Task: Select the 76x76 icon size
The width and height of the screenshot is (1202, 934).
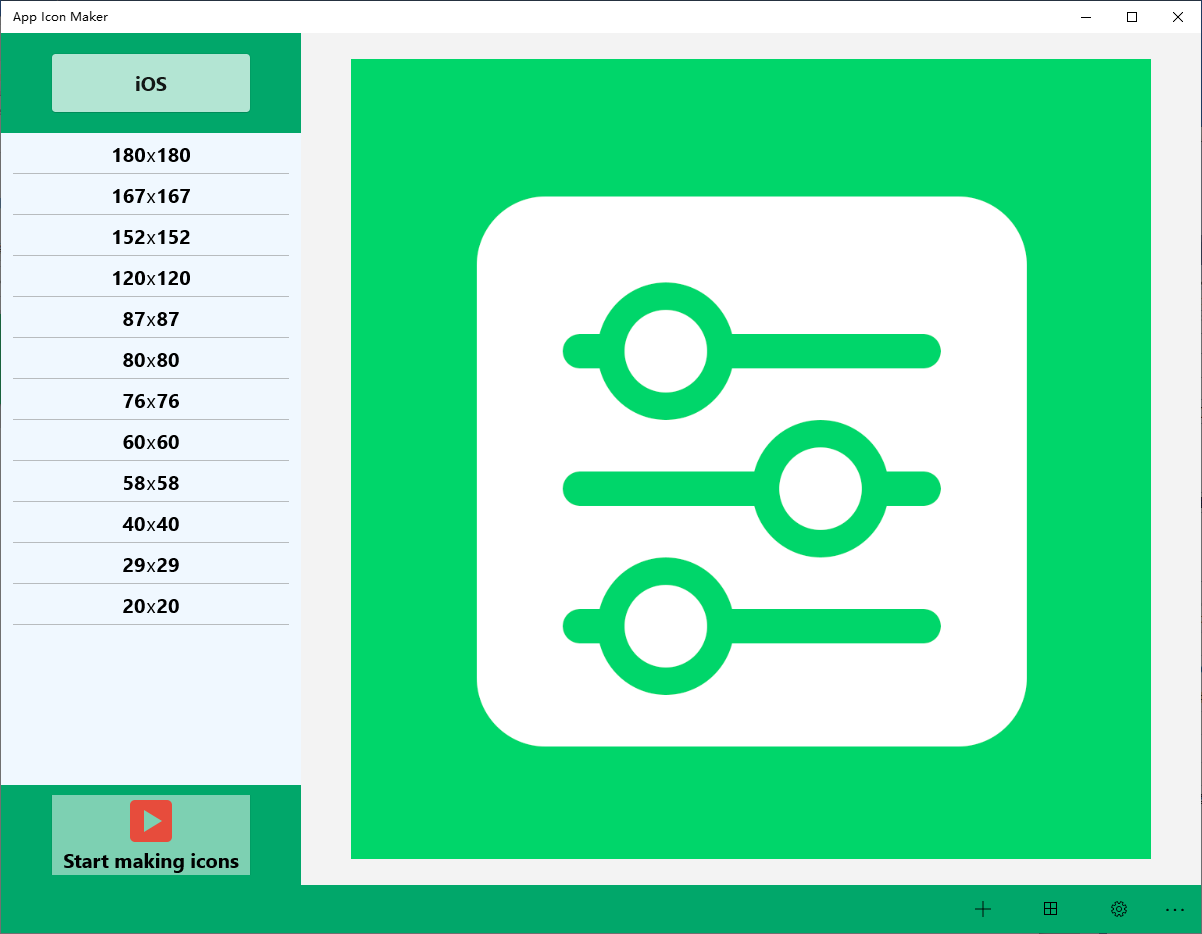Action: pos(150,400)
